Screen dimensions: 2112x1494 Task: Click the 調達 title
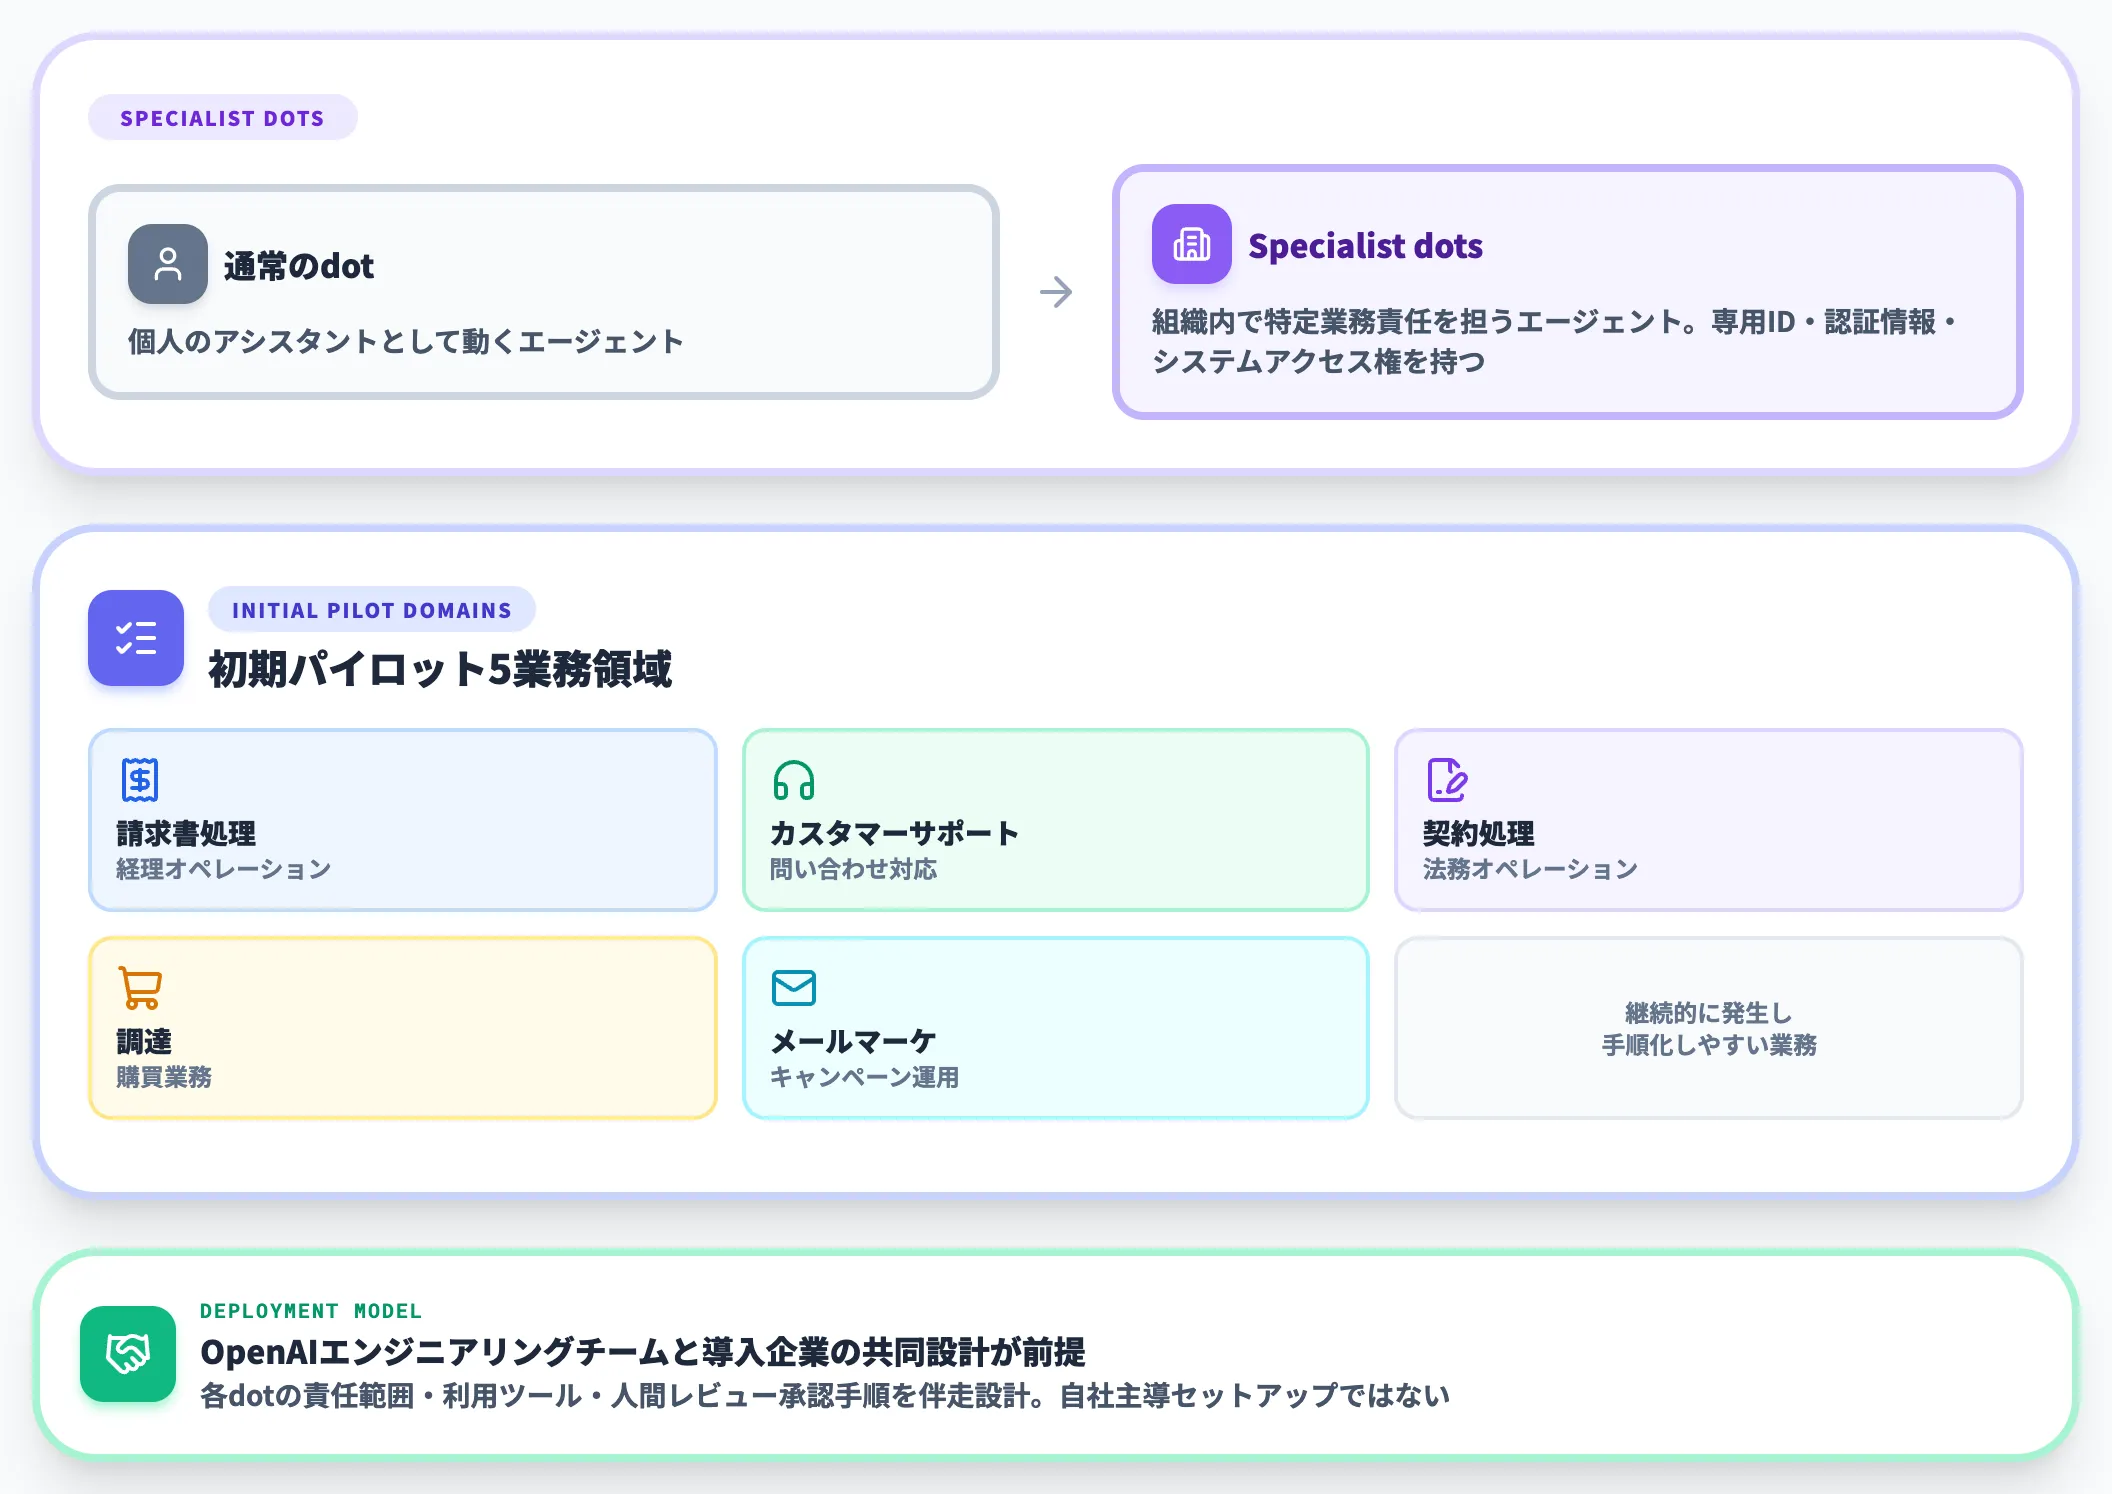[x=144, y=1041]
